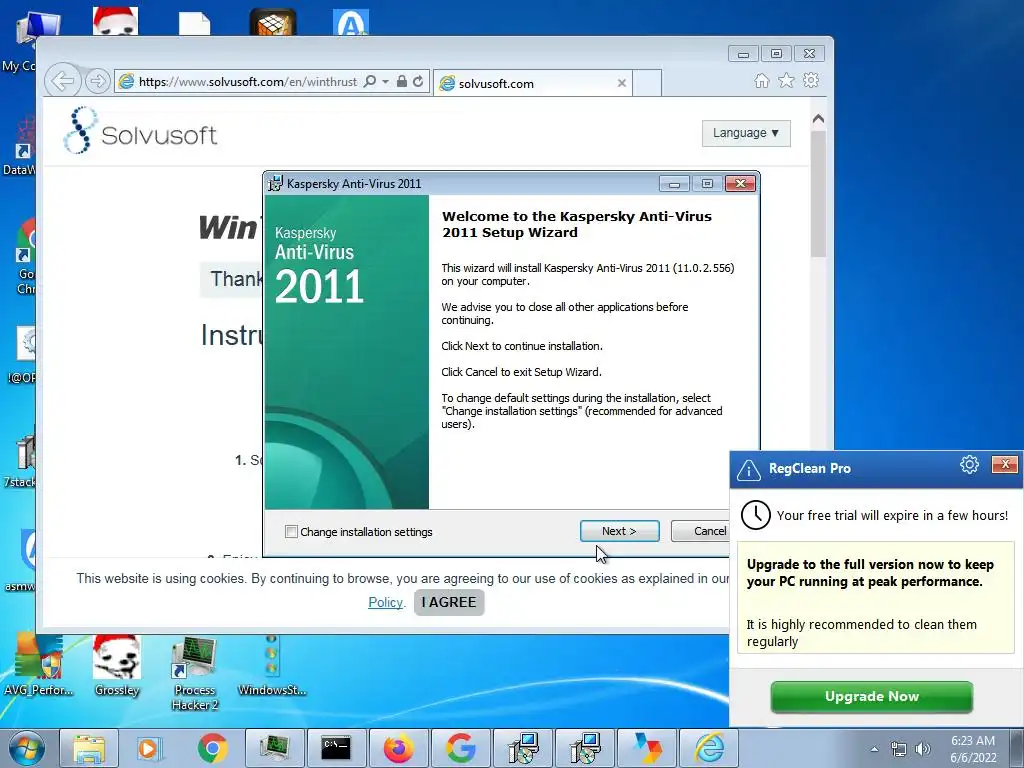Open Windows Media Player from taskbar
This screenshot has height=768, width=1024.
click(149, 748)
